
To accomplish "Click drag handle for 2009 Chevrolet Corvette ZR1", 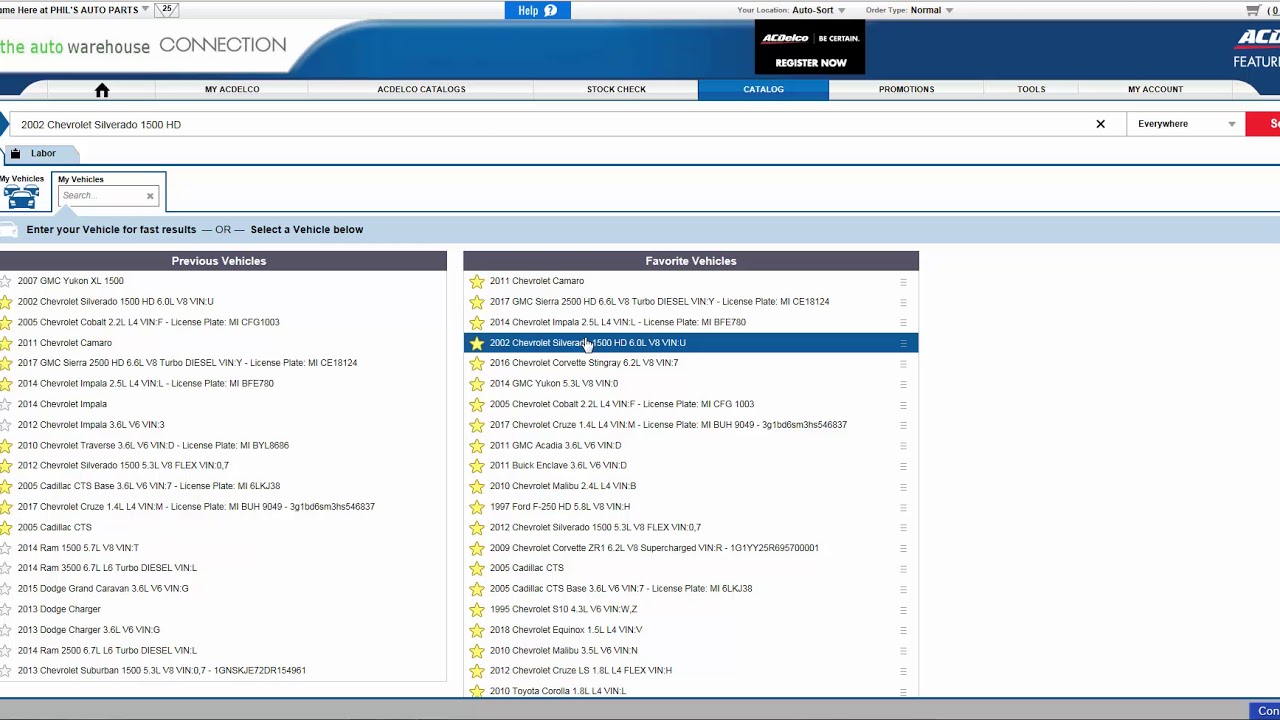I will click(903, 548).
